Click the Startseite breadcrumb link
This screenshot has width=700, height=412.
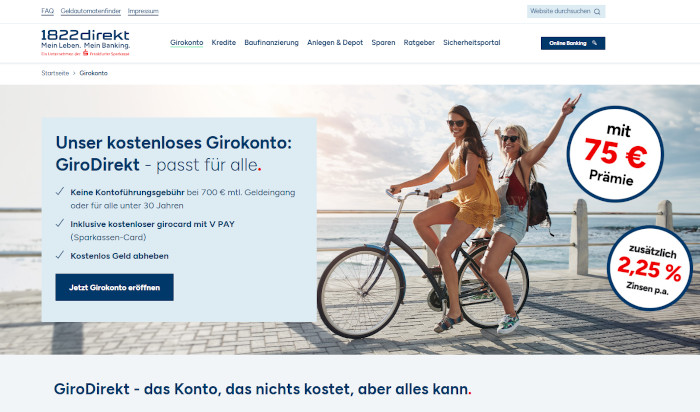(55, 73)
